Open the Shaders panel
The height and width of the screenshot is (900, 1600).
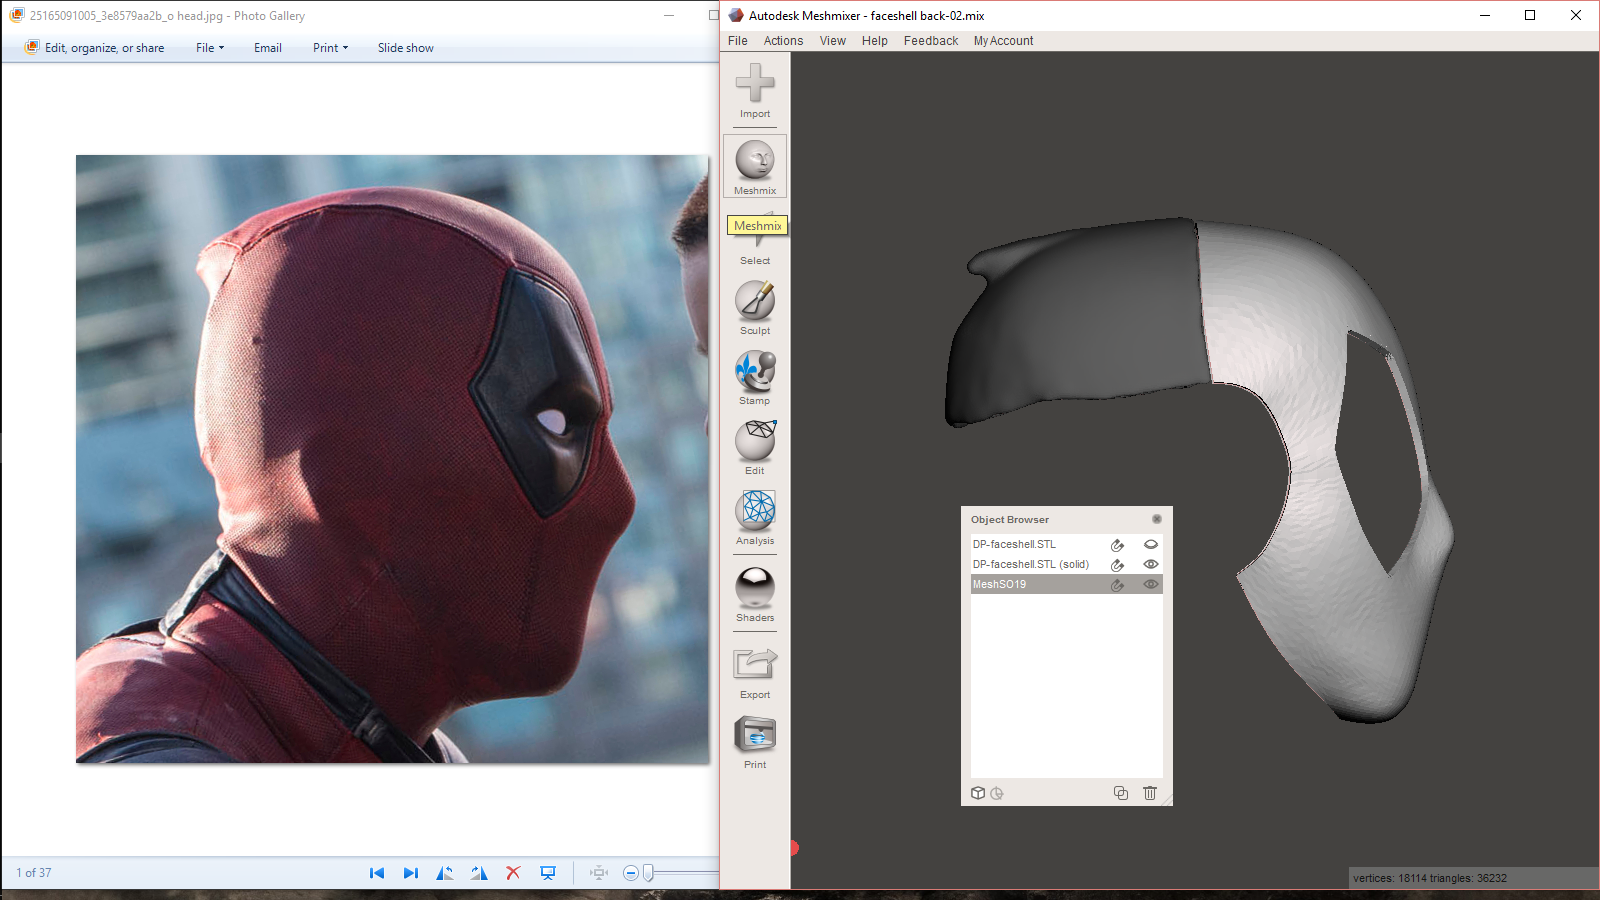coord(755,595)
